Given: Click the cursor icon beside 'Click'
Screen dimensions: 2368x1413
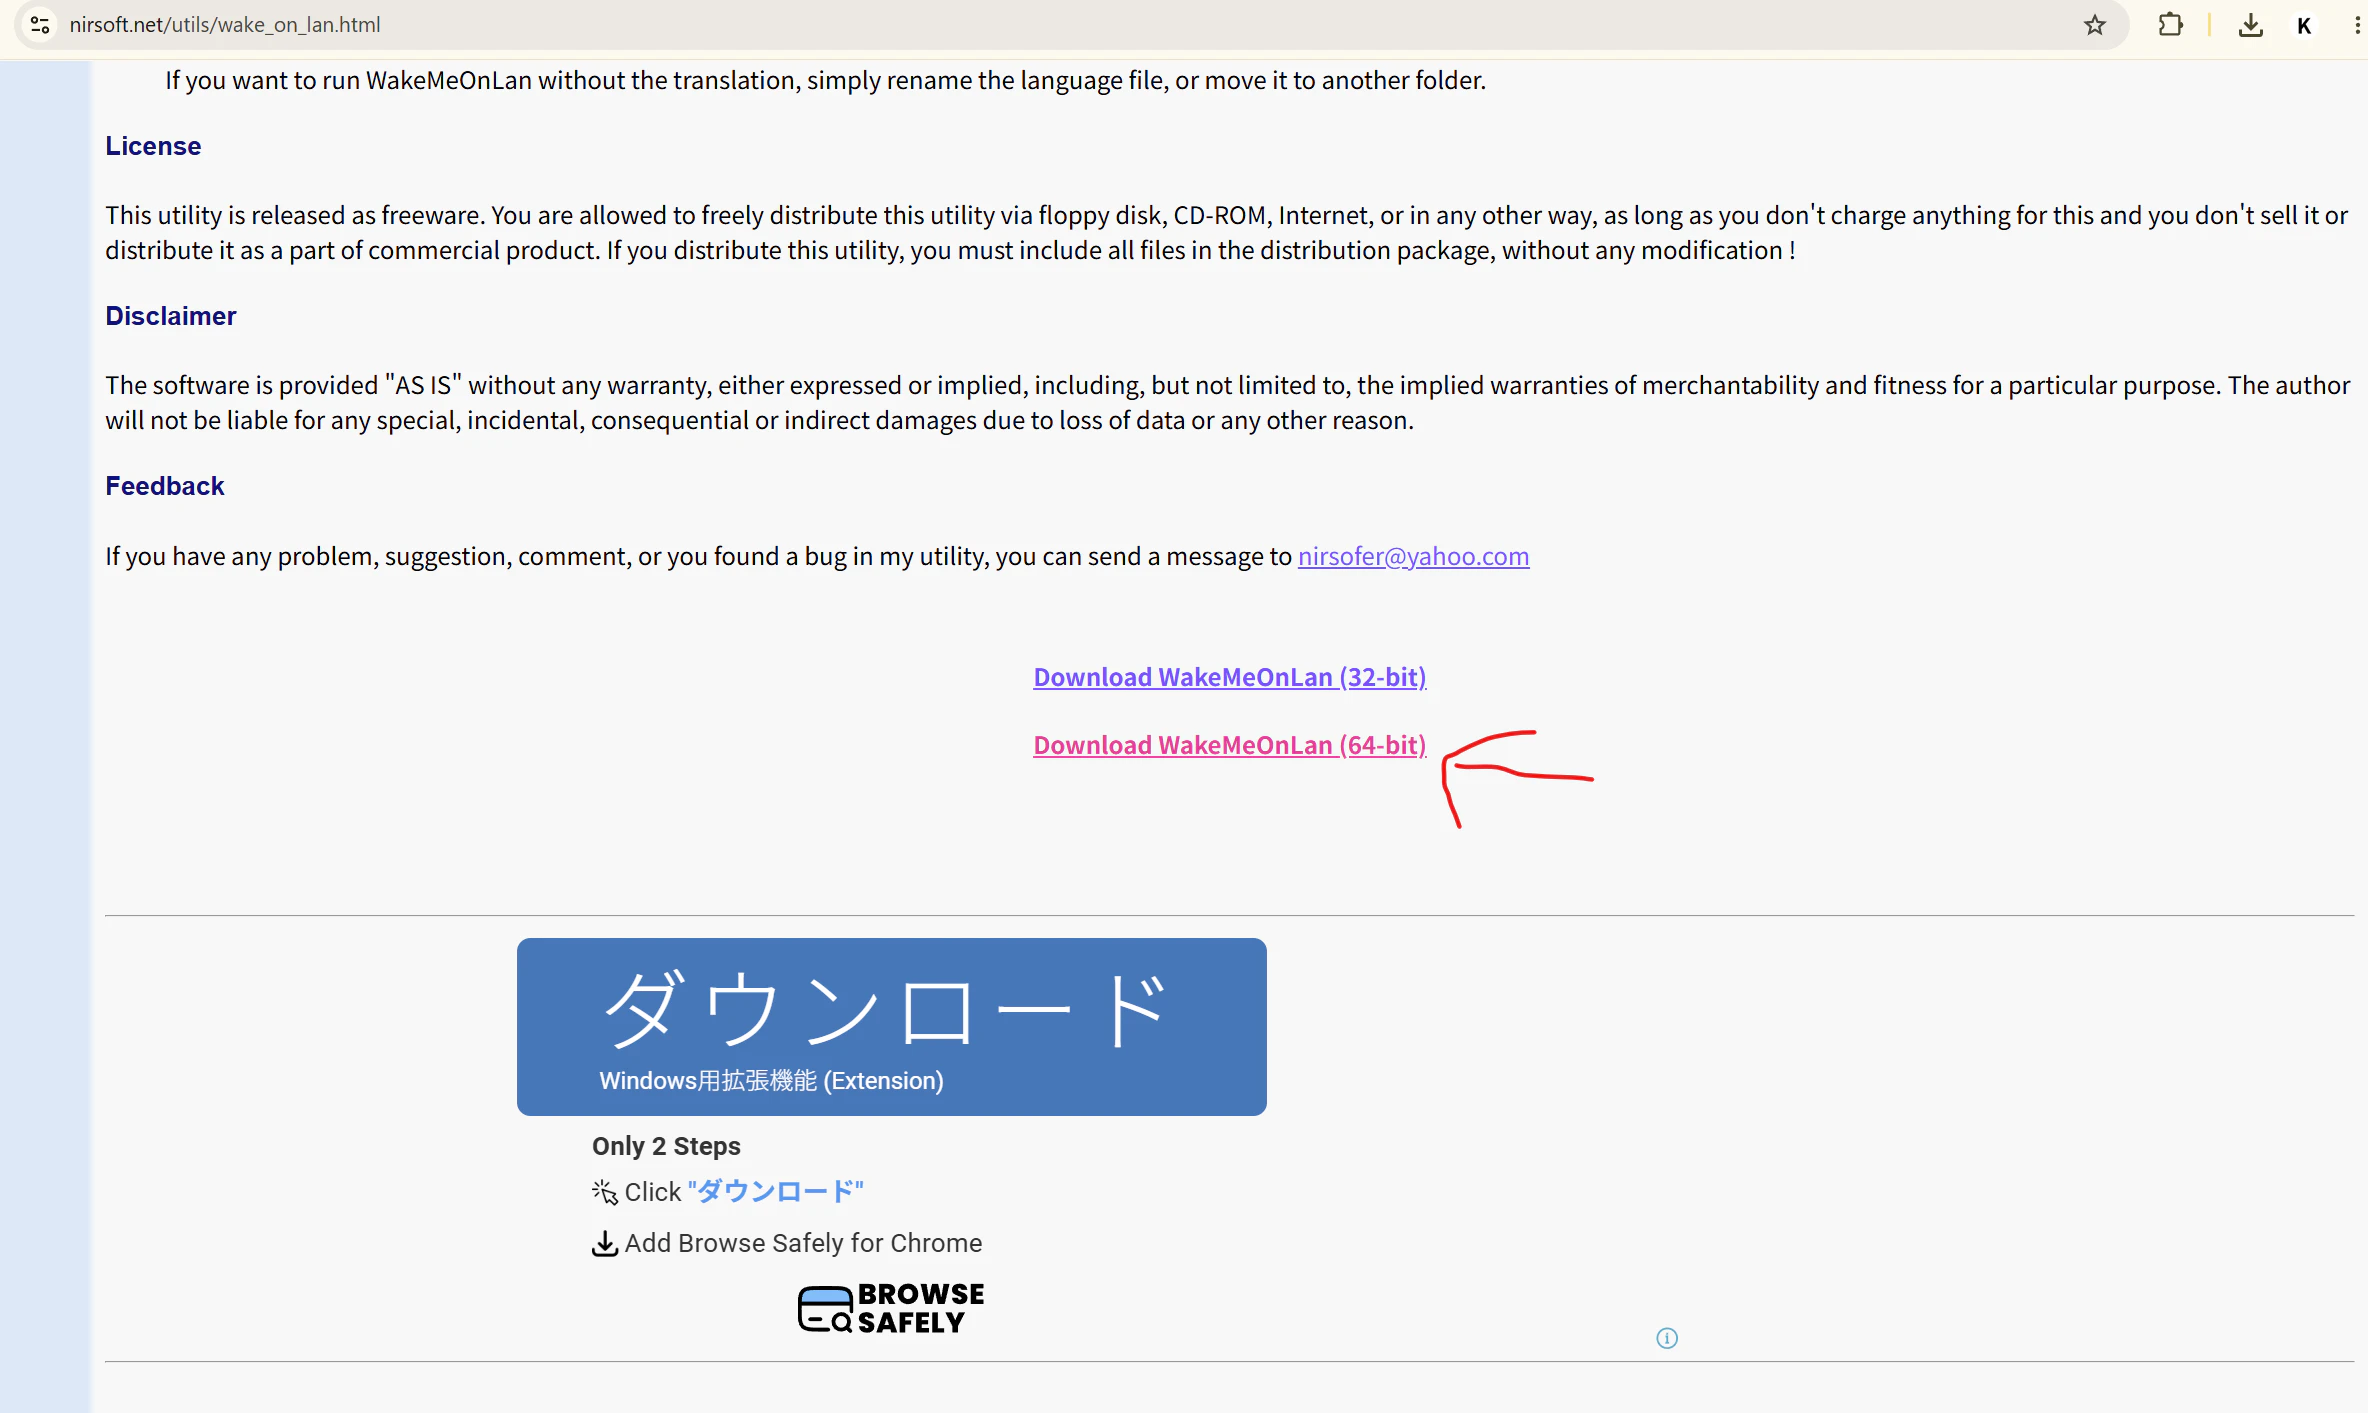Looking at the screenshot, I should click(x=605, y=1192).
